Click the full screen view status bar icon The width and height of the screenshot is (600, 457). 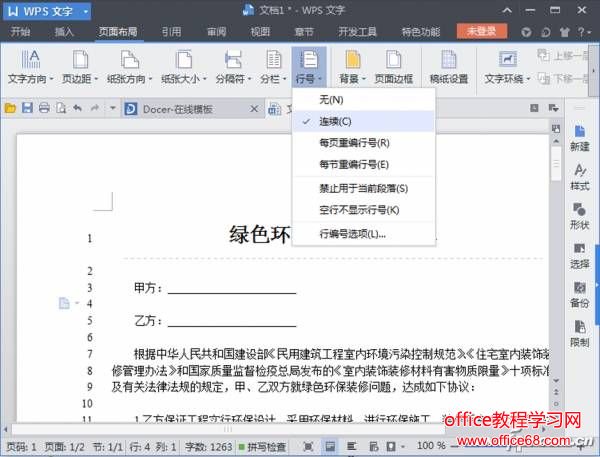tap(308, 446)
